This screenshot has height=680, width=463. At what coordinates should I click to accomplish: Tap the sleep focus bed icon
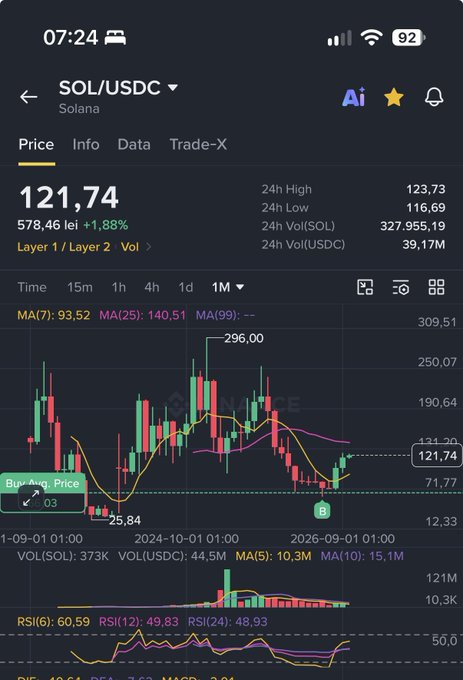pyautogui.click(x=115, y=38)
